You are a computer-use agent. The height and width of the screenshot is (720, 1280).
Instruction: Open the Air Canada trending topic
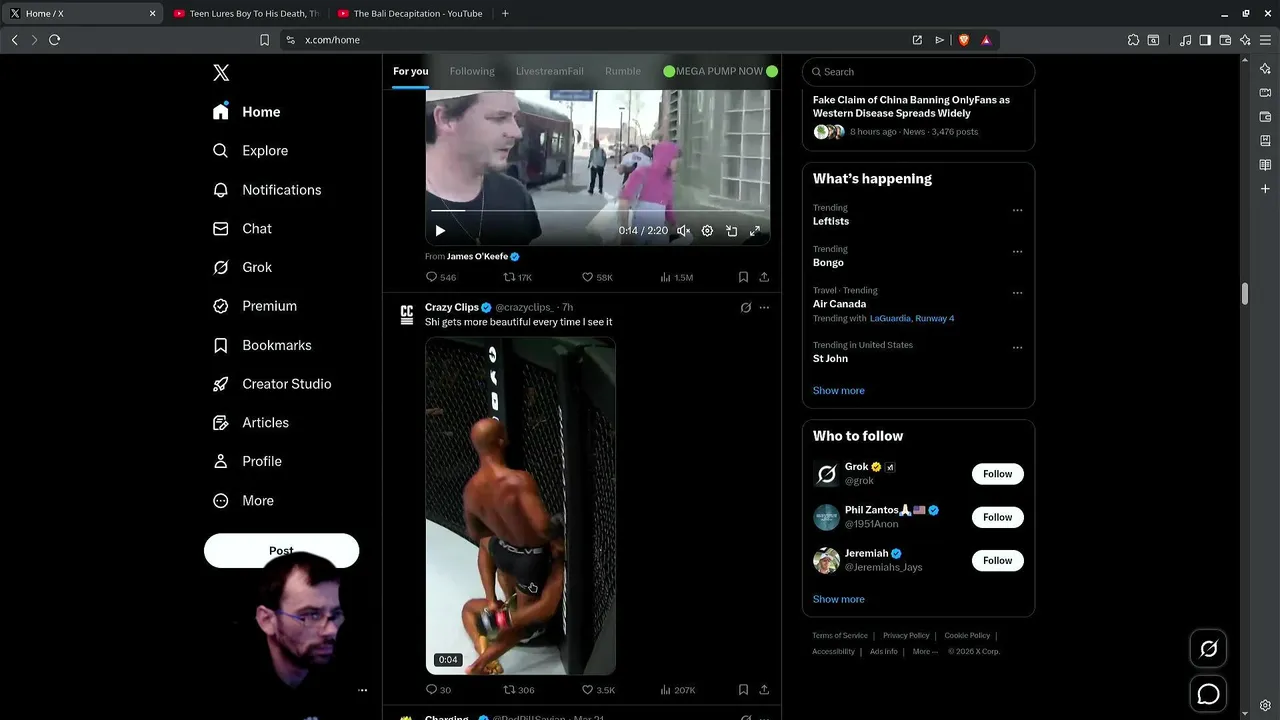(839, 304)
